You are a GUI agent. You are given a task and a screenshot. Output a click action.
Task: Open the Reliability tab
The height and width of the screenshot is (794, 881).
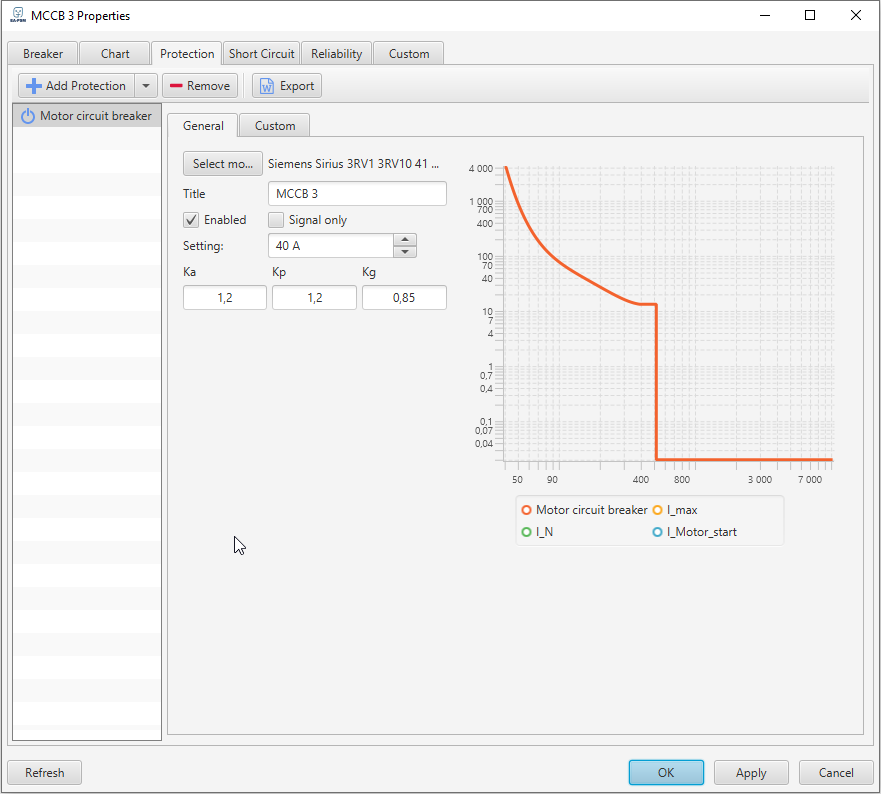coord(337,54)
